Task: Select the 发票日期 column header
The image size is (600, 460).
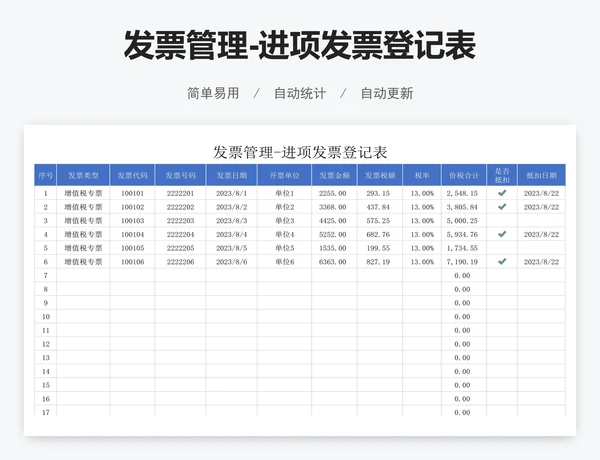Action: tap(232, 175)
